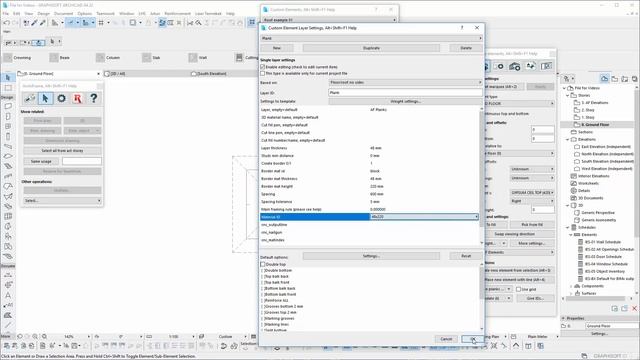
Task: Click the Layout Book icon in the navigator
Action: pyautogui.click(x=624, y=79)
